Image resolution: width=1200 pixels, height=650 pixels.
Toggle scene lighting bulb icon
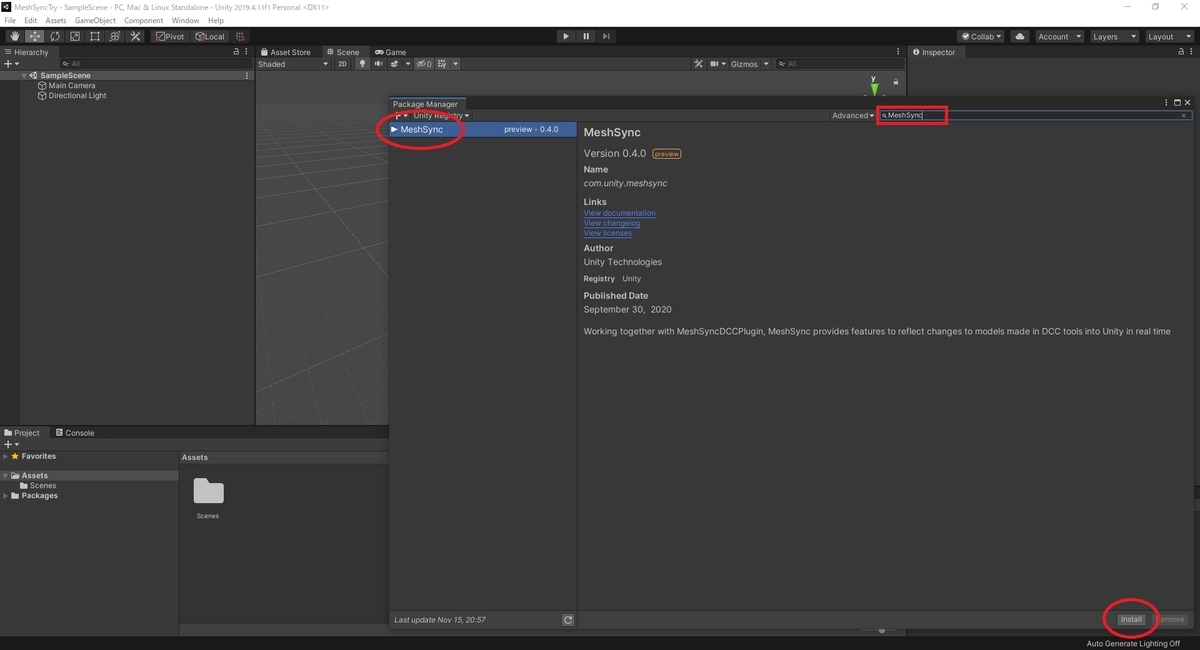coord(363,64)
